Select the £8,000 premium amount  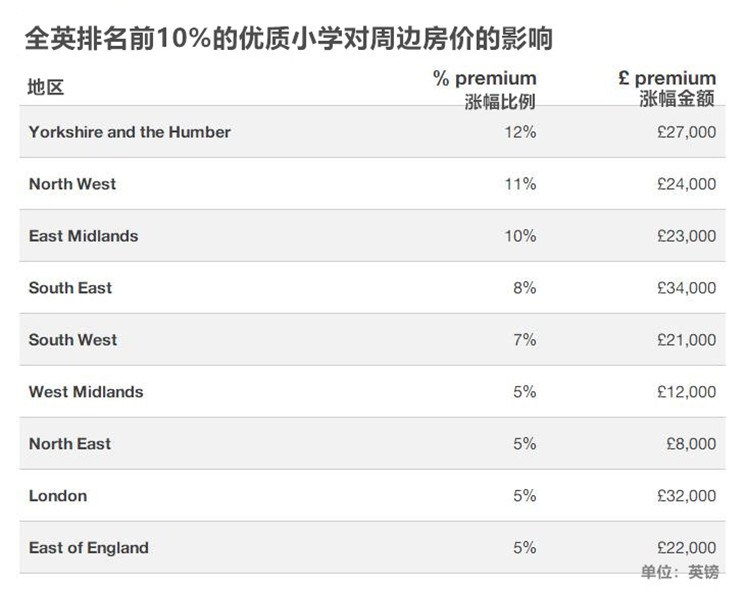click(691, 444)
